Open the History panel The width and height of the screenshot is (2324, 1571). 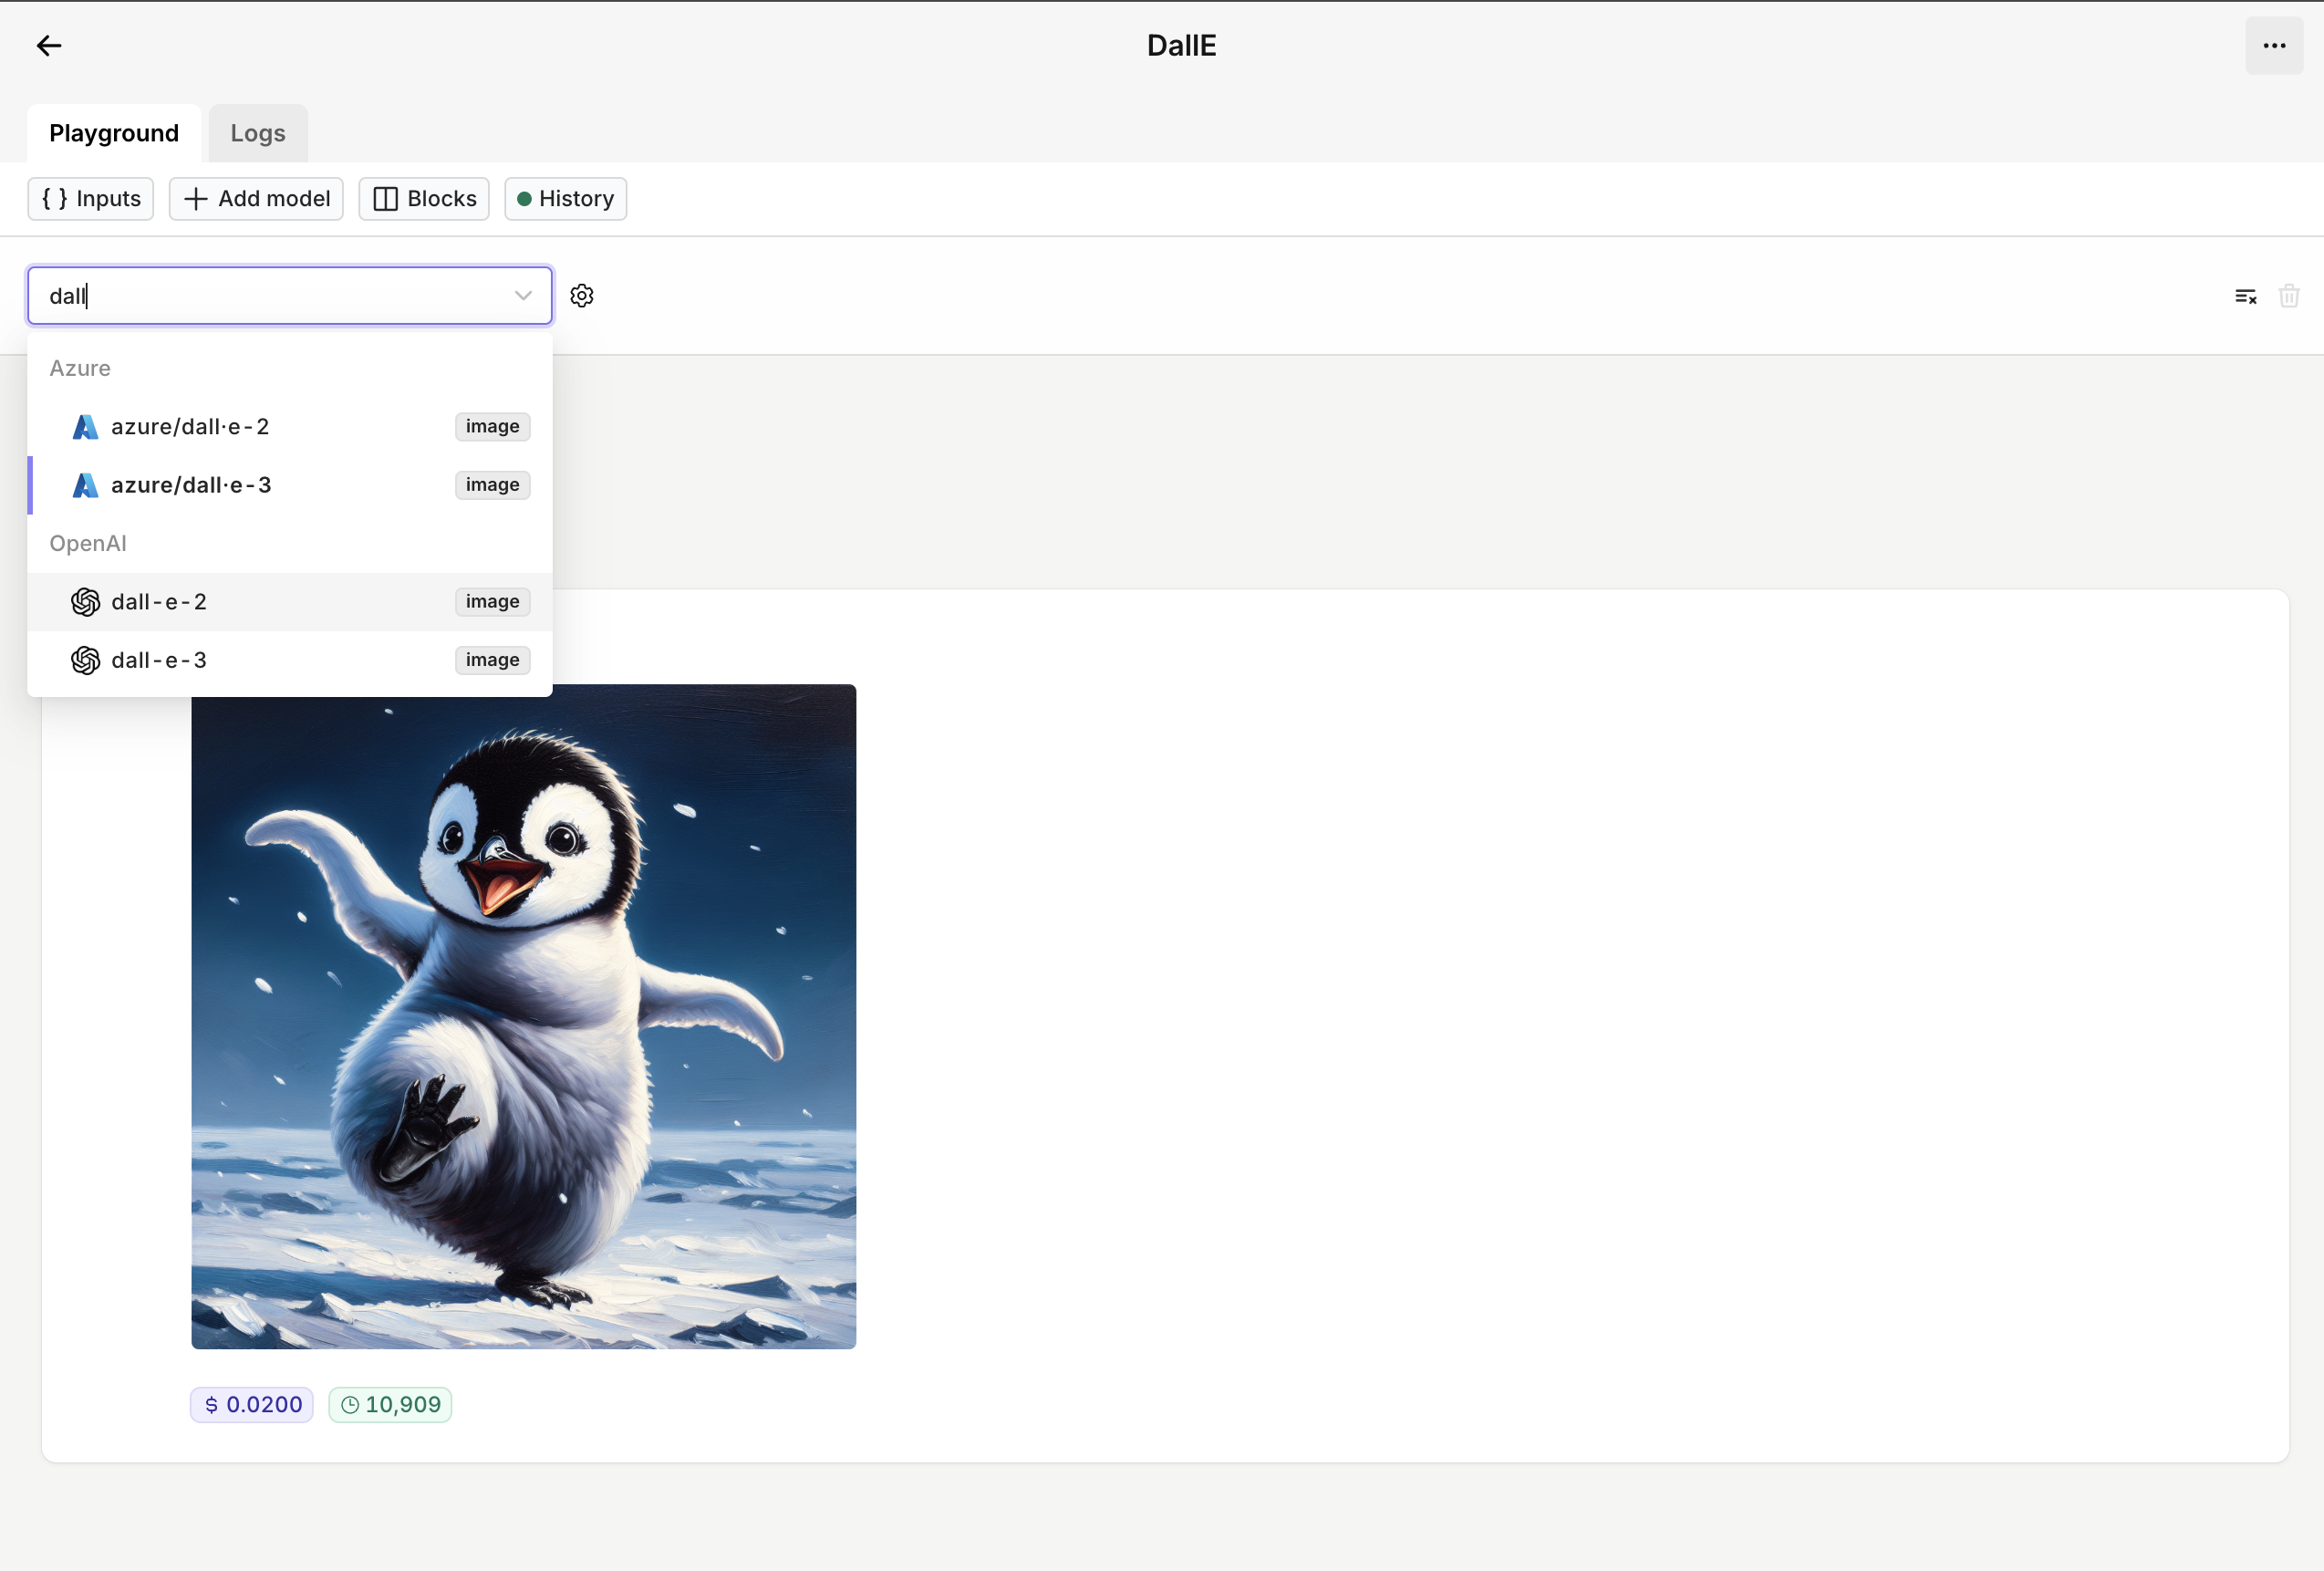tap(565, 199)
